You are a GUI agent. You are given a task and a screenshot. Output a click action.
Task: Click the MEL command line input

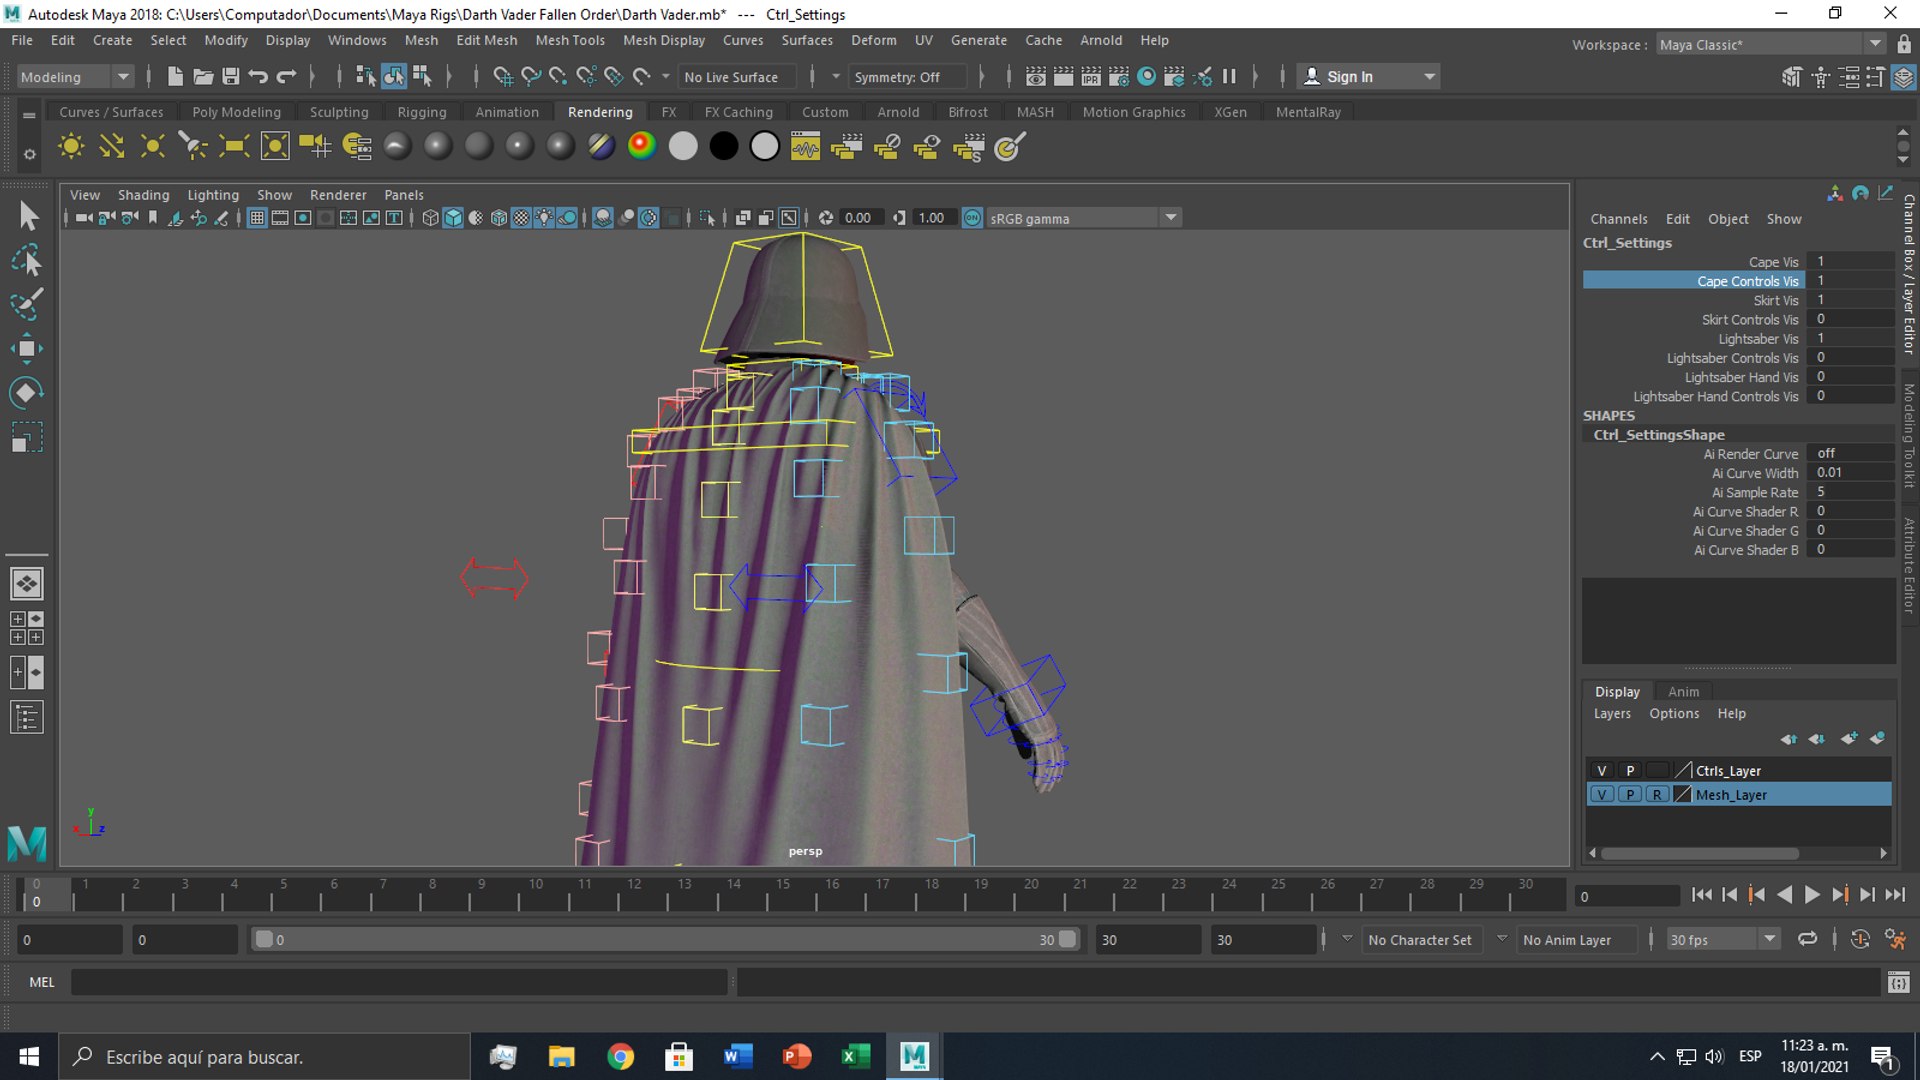tap(400, 982)
